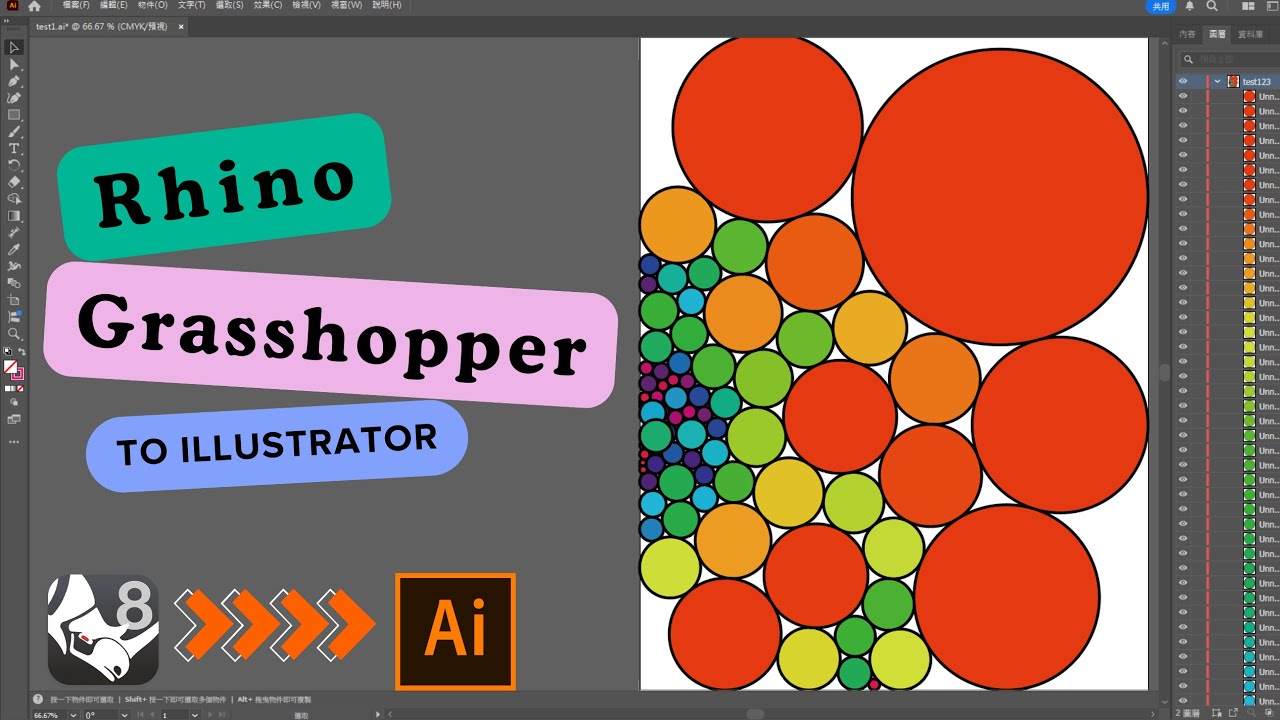Click the Fill color swatch

click(11, 367)
